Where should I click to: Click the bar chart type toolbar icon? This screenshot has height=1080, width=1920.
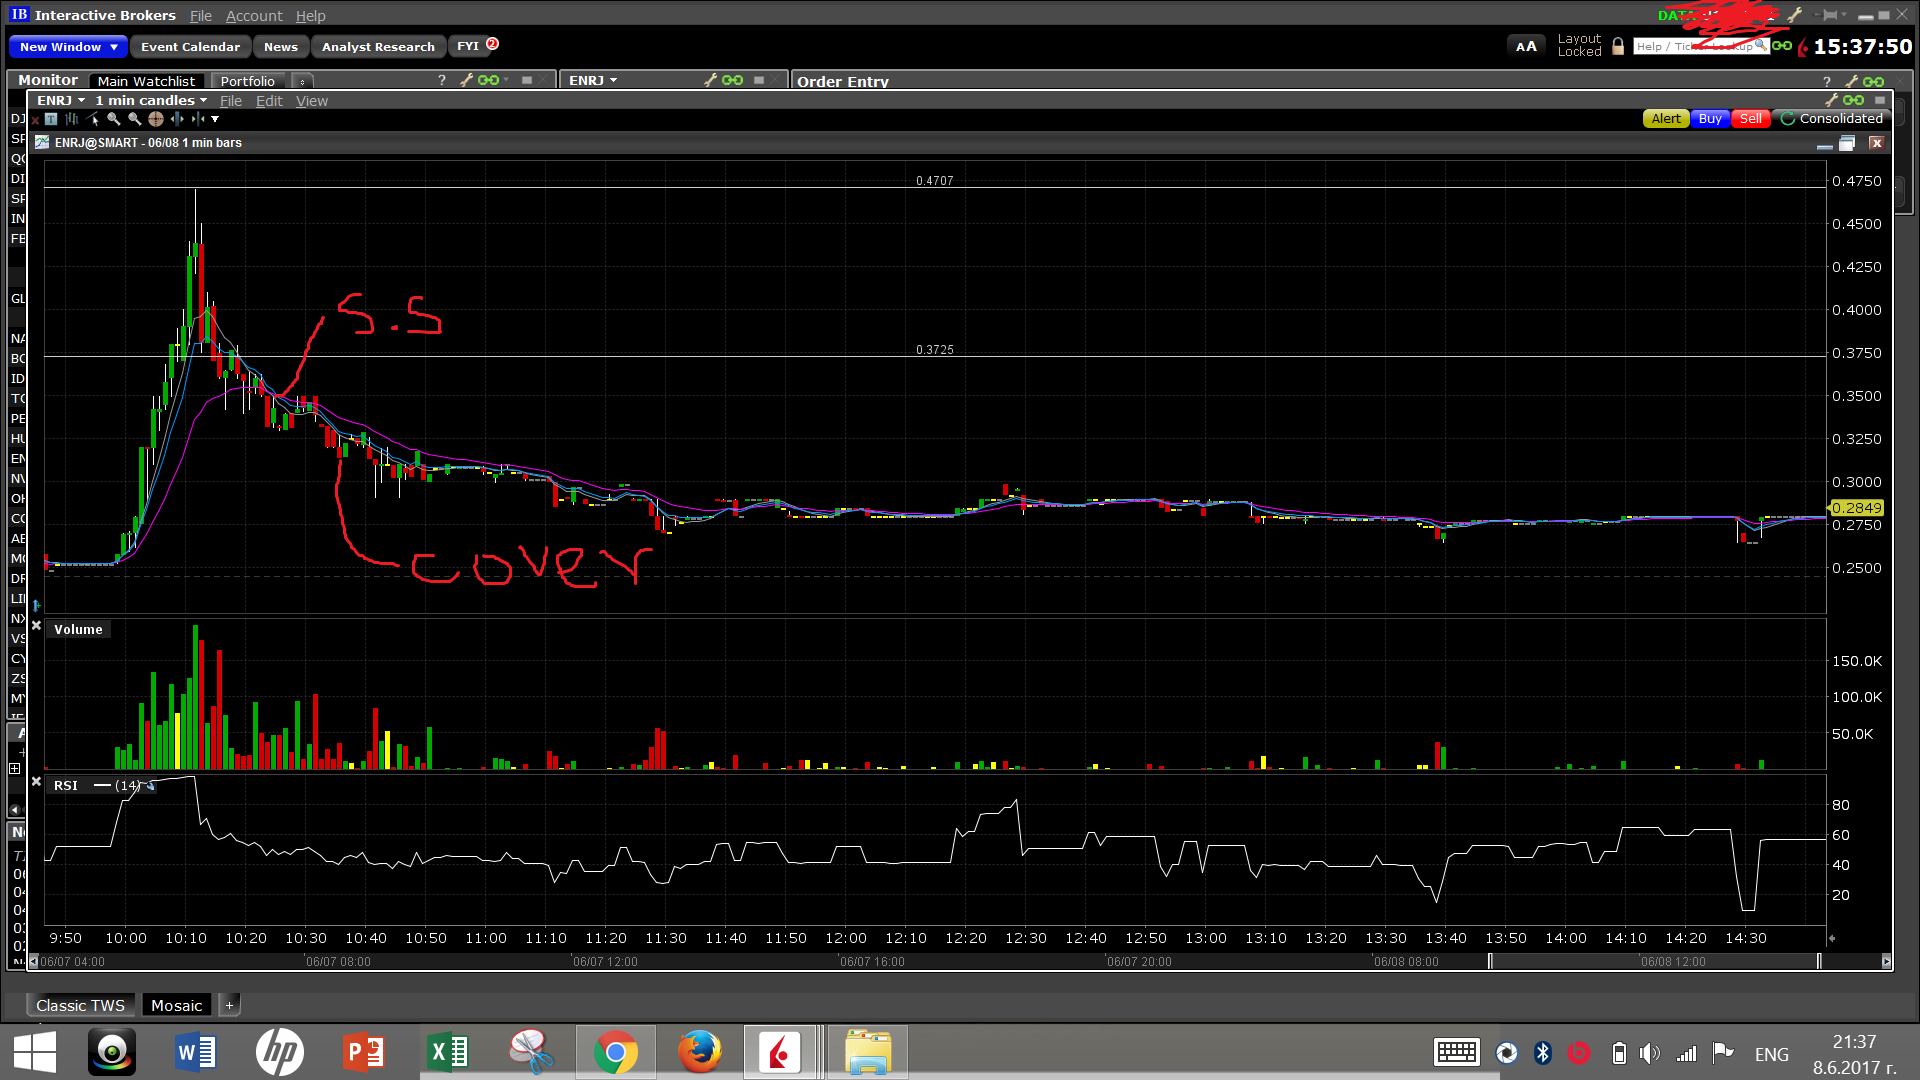click(x=72, y=119)
